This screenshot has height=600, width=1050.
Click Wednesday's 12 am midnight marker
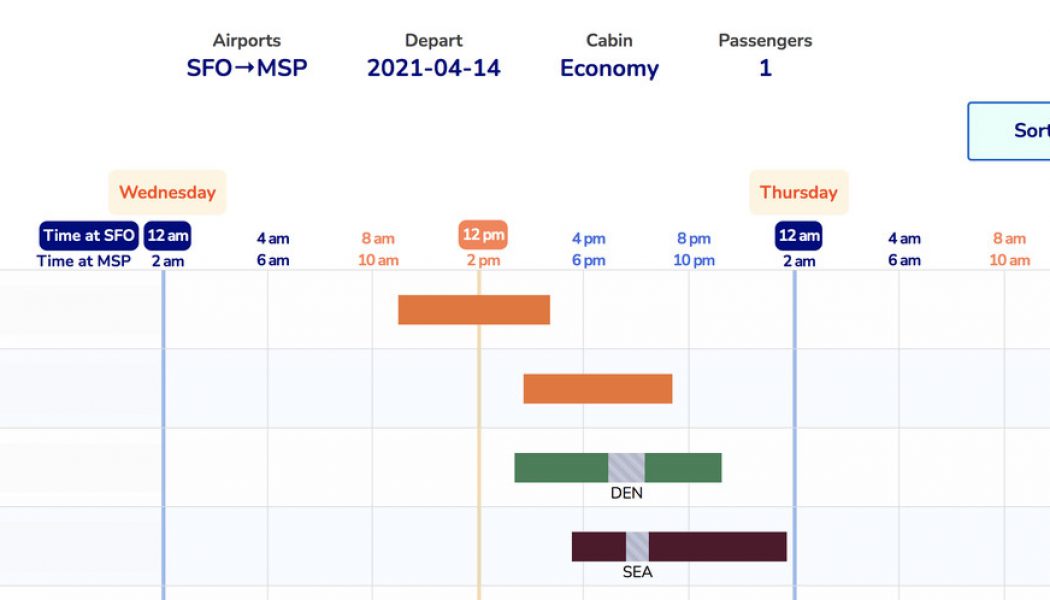pos(167,236)
